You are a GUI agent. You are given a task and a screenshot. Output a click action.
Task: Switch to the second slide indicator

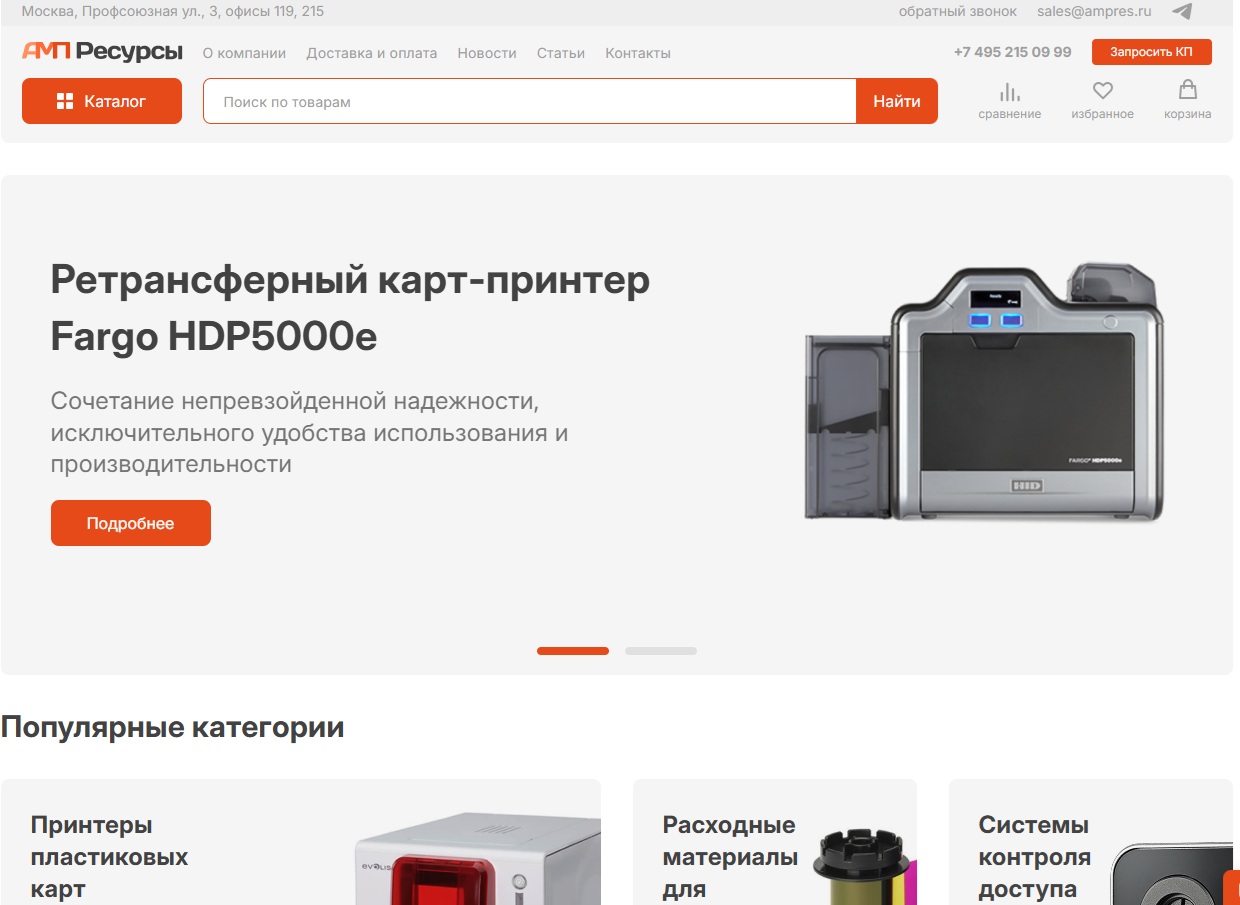660,651
